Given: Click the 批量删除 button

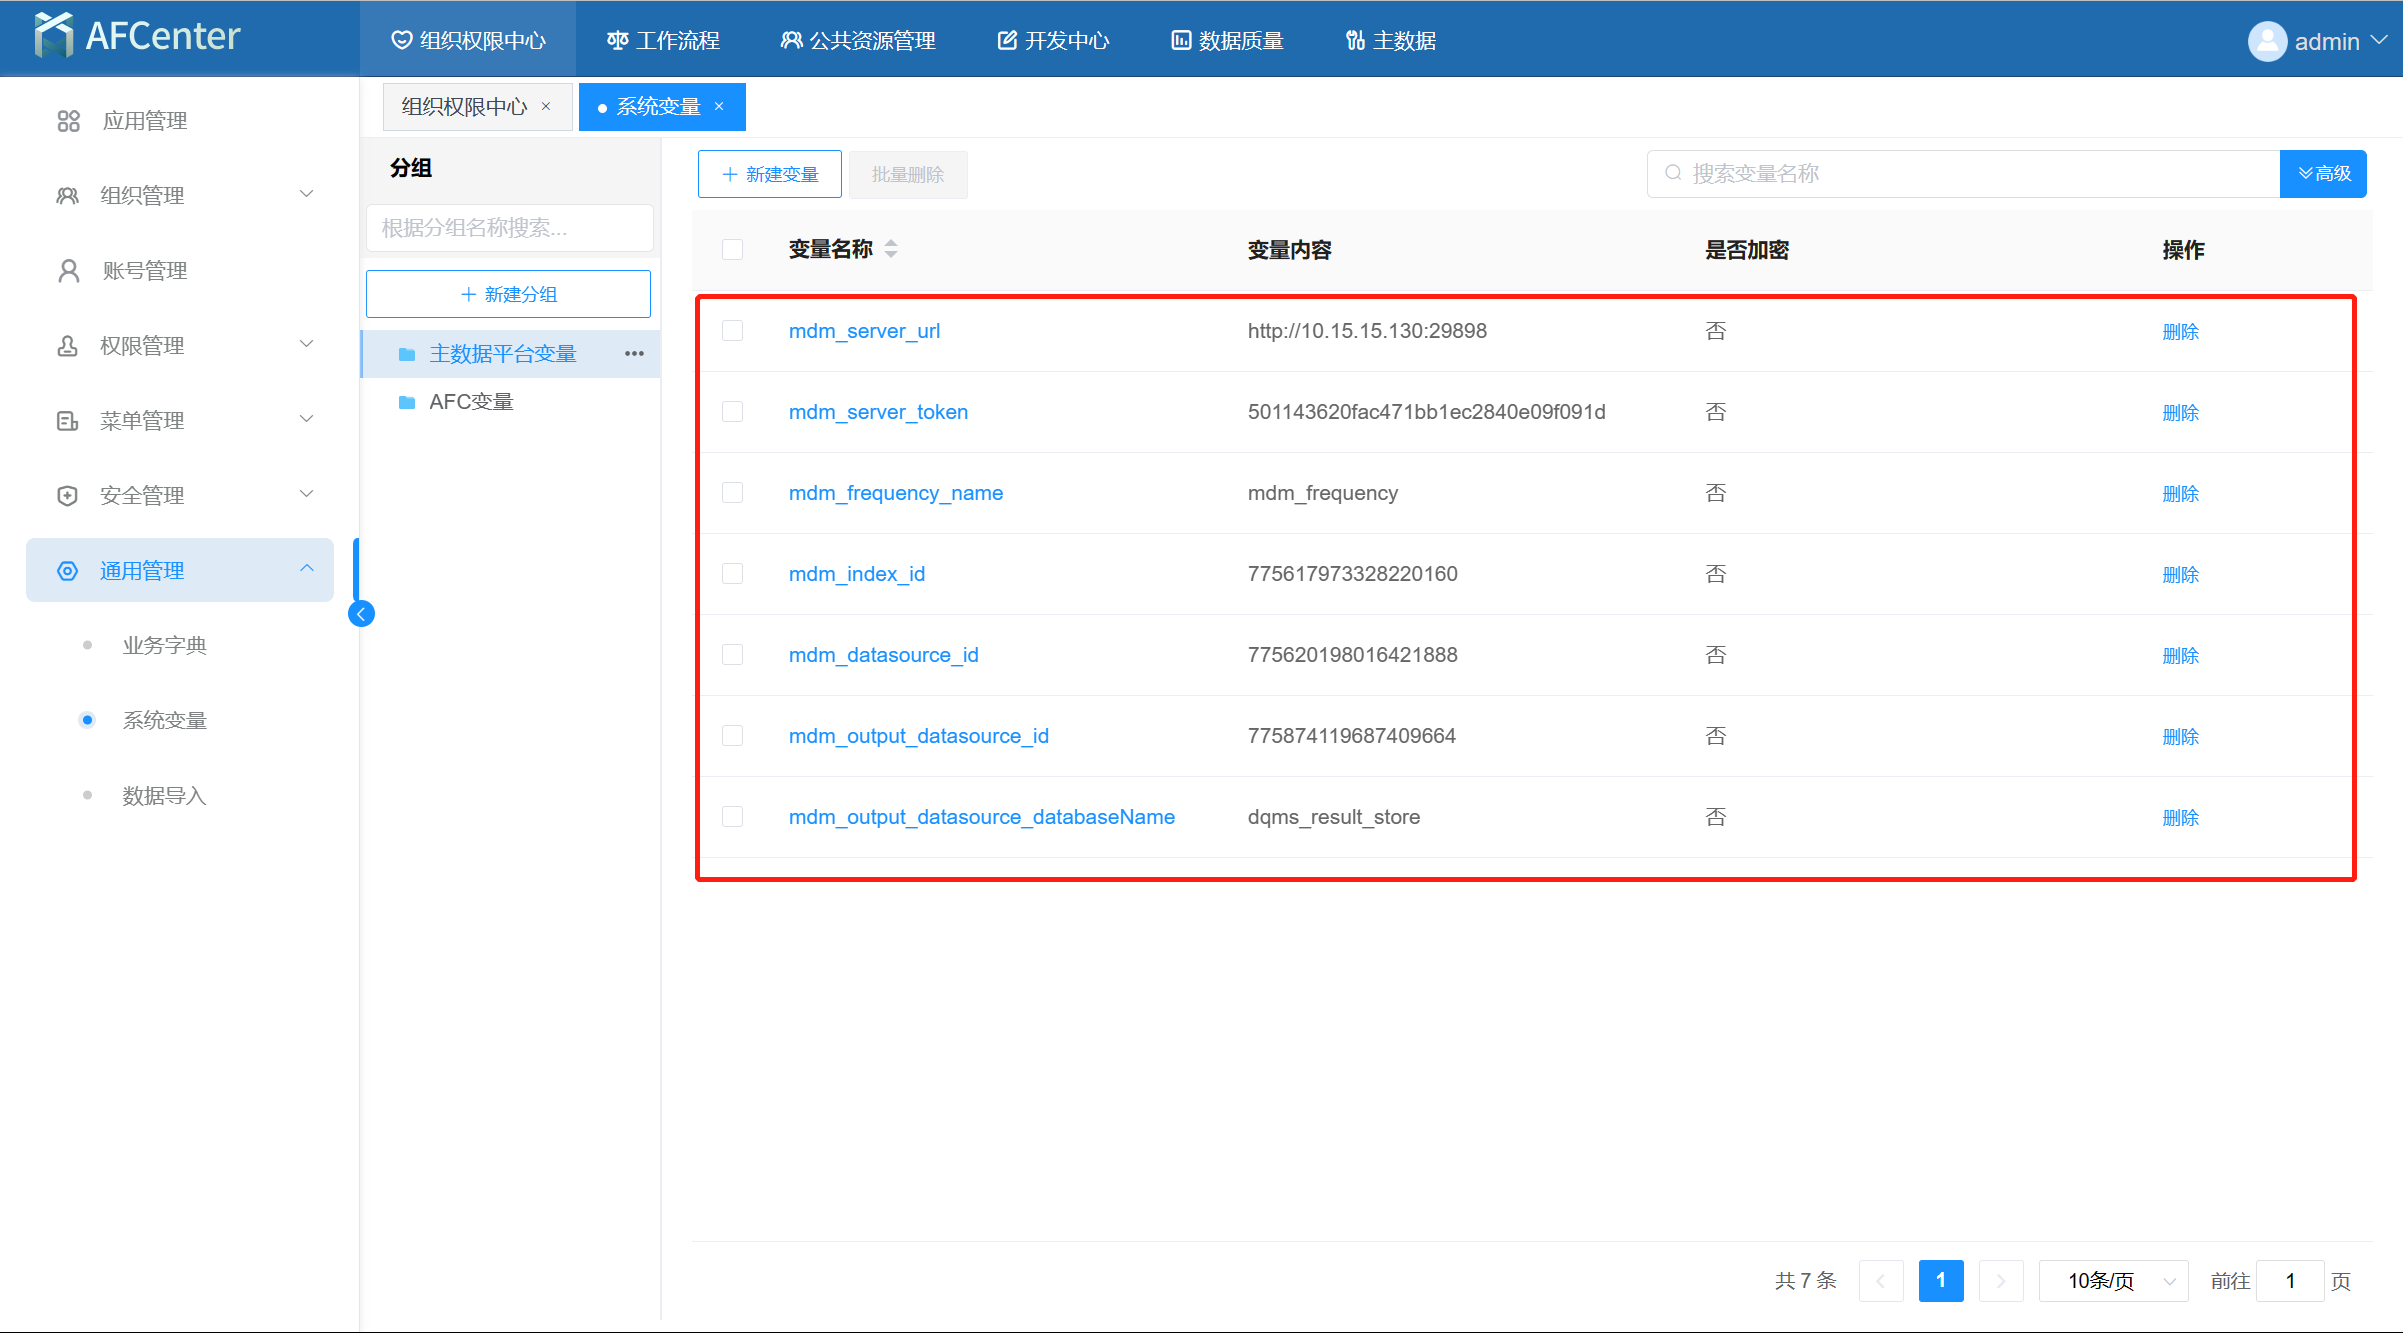Looking at the screenshot, I should click(908, 175).
